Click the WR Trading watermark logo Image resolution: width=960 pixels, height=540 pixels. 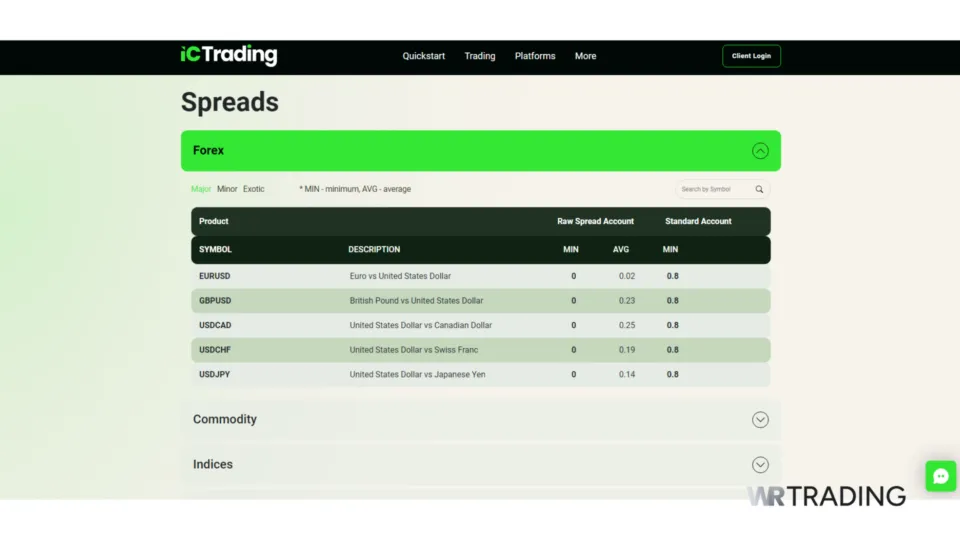pos(826,496)
